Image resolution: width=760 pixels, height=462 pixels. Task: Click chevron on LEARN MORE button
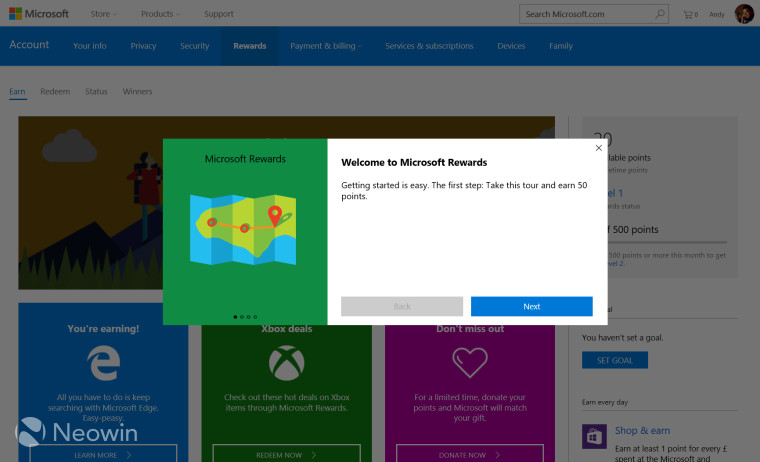129,455
